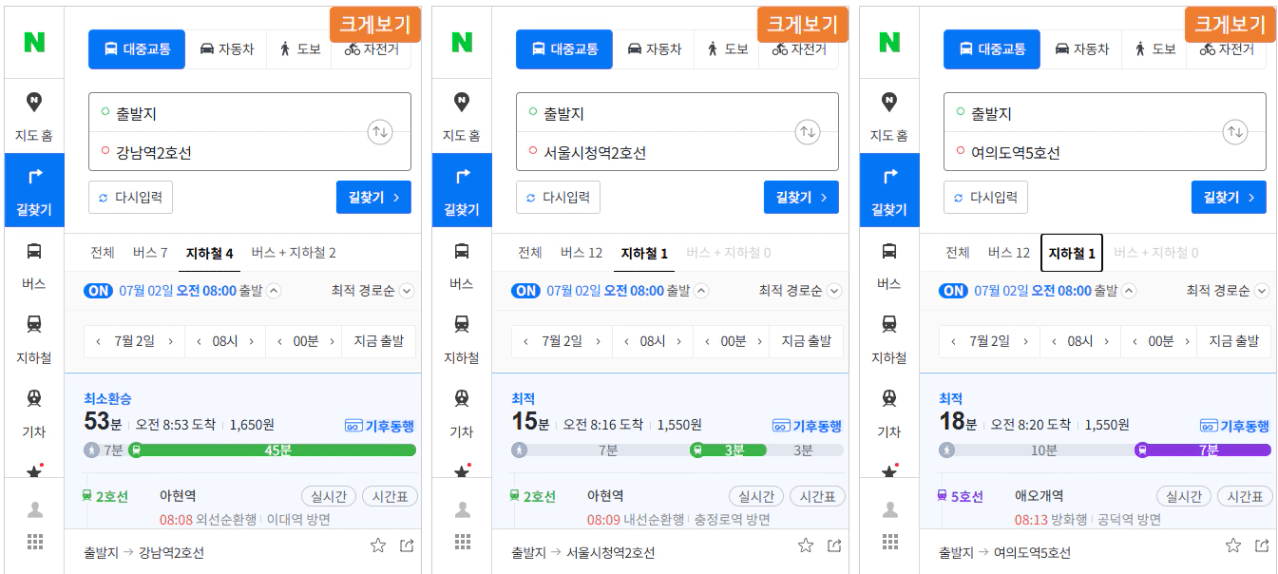Screen dimensions: 1278x574
Task: Open the apps grid icon in left sidebar
Action: click(35, 542)
